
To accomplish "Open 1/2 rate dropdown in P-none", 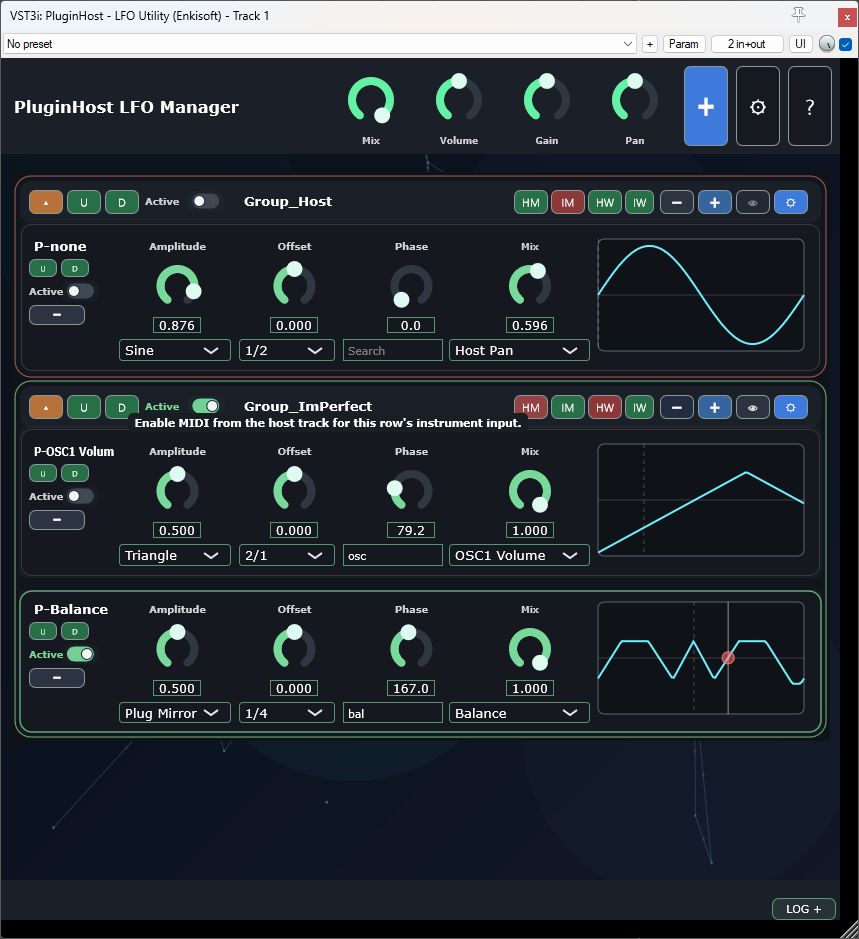I will (x=287, y=350).
